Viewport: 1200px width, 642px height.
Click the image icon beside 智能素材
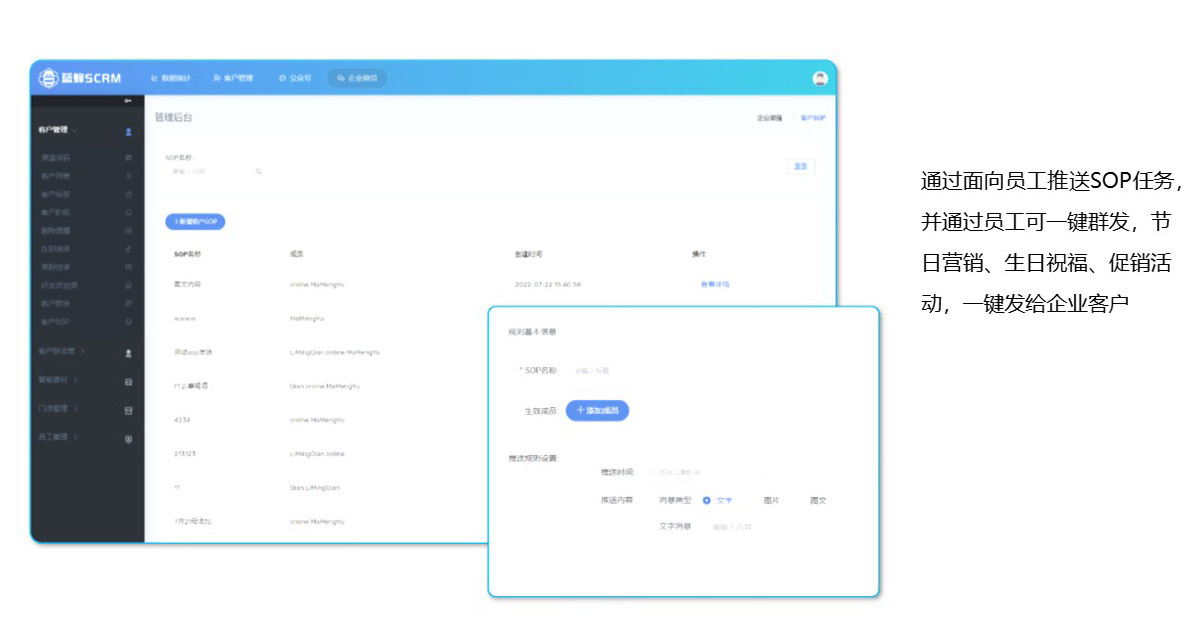(128, 381)
